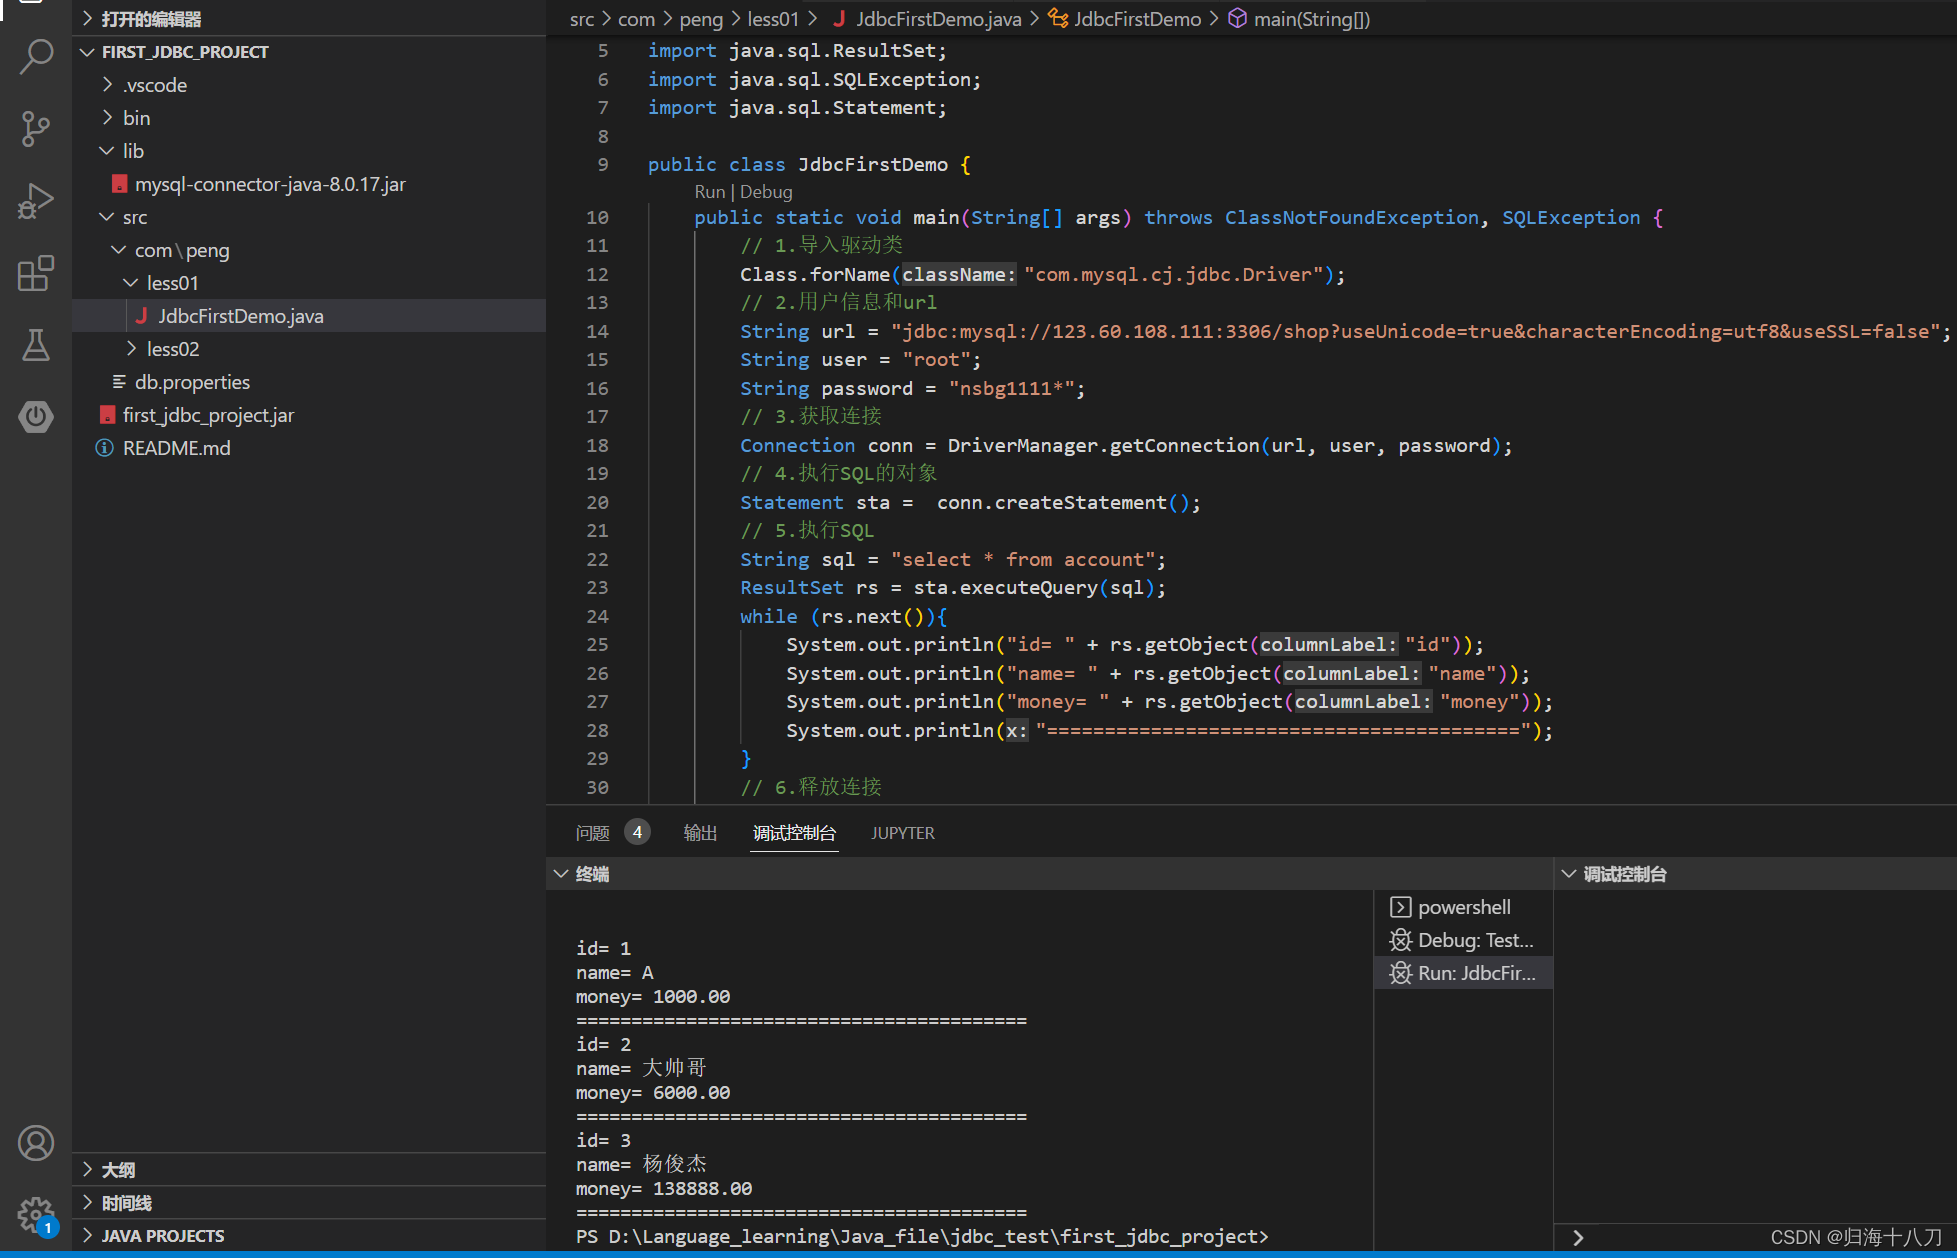Click the README.md info icon
This screenshot has height=1258, width=1957.
point(104,448)
